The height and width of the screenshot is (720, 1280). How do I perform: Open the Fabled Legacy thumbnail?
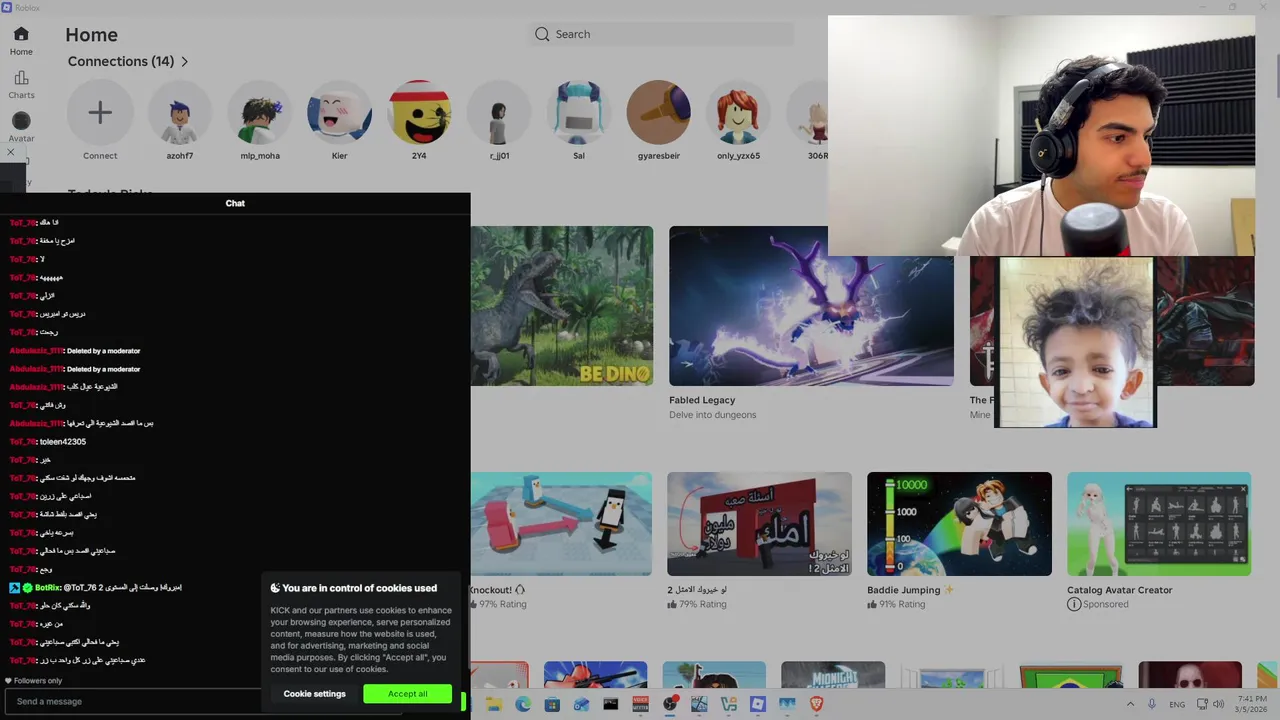[x=811, y=306]
